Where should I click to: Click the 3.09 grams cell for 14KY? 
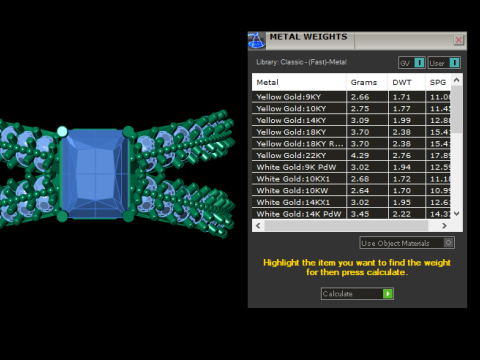(x=367, y=120)
